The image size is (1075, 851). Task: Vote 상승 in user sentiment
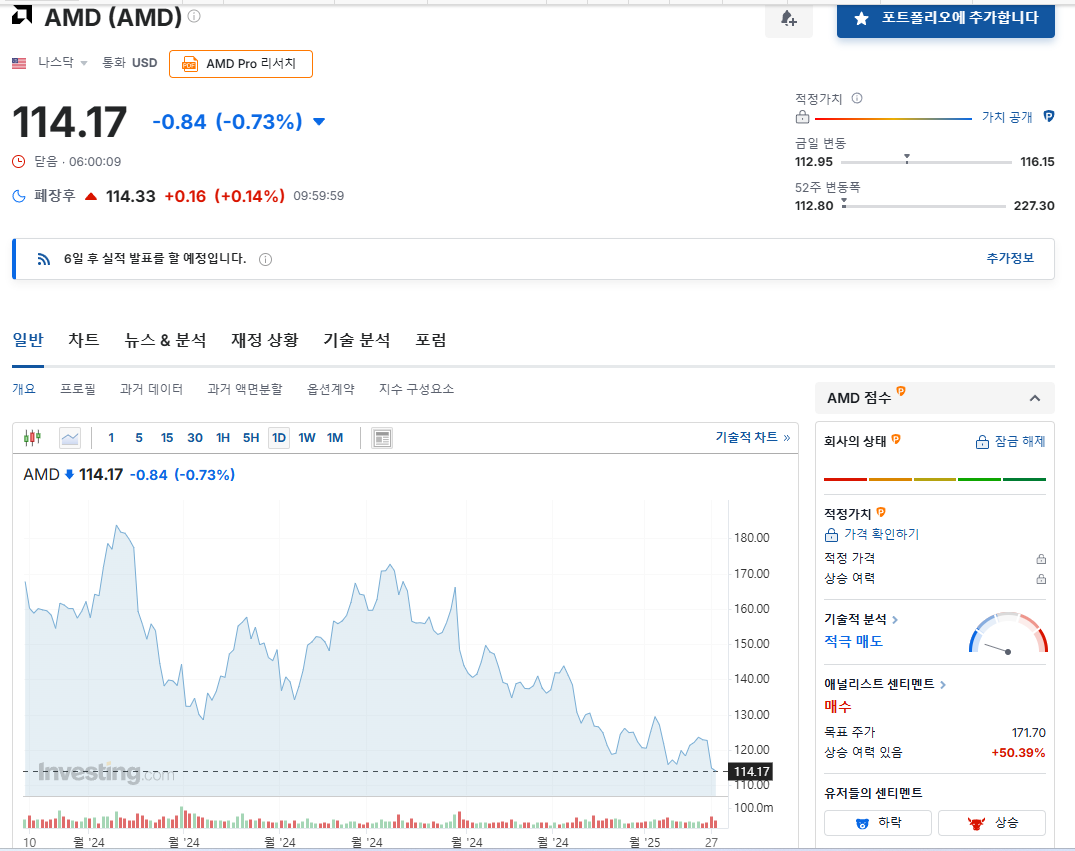click(991, 822)
